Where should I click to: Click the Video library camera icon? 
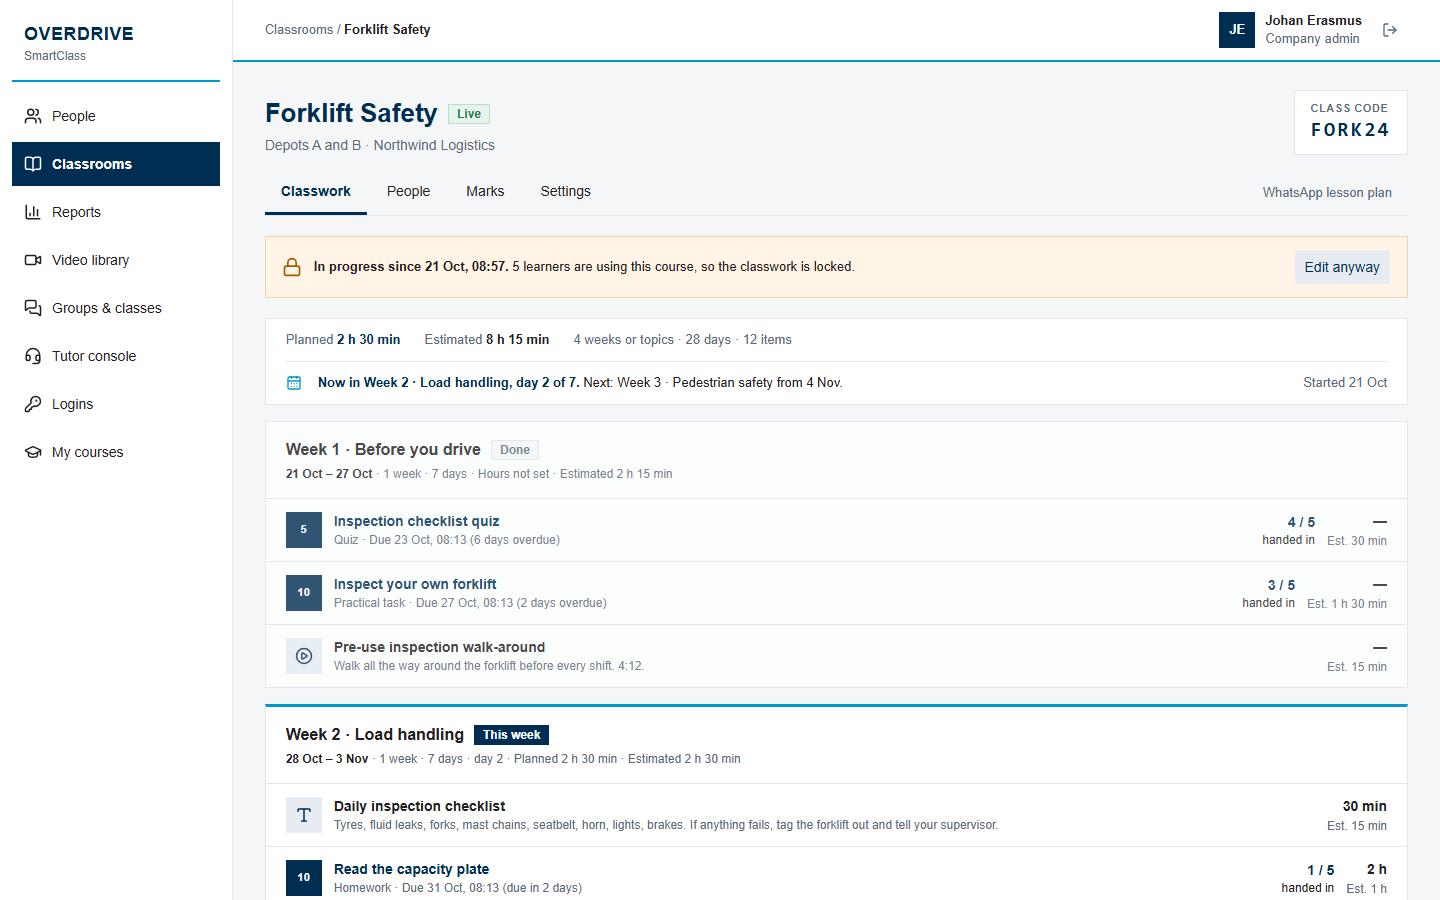tap(33, 260)
